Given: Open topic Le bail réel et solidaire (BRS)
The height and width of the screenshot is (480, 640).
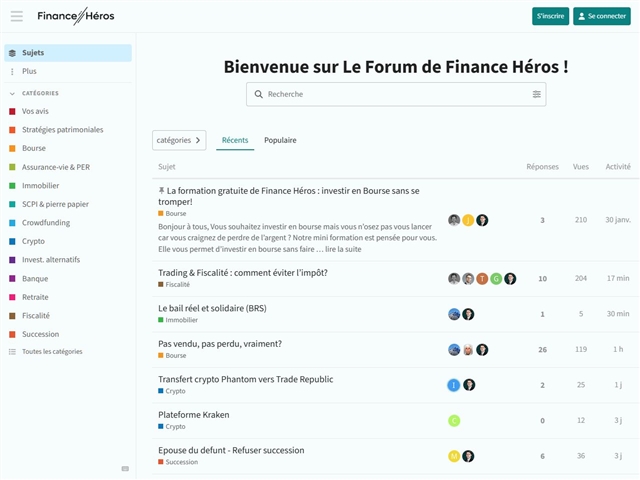Looking at the screenshot, I should click(212, 308).
